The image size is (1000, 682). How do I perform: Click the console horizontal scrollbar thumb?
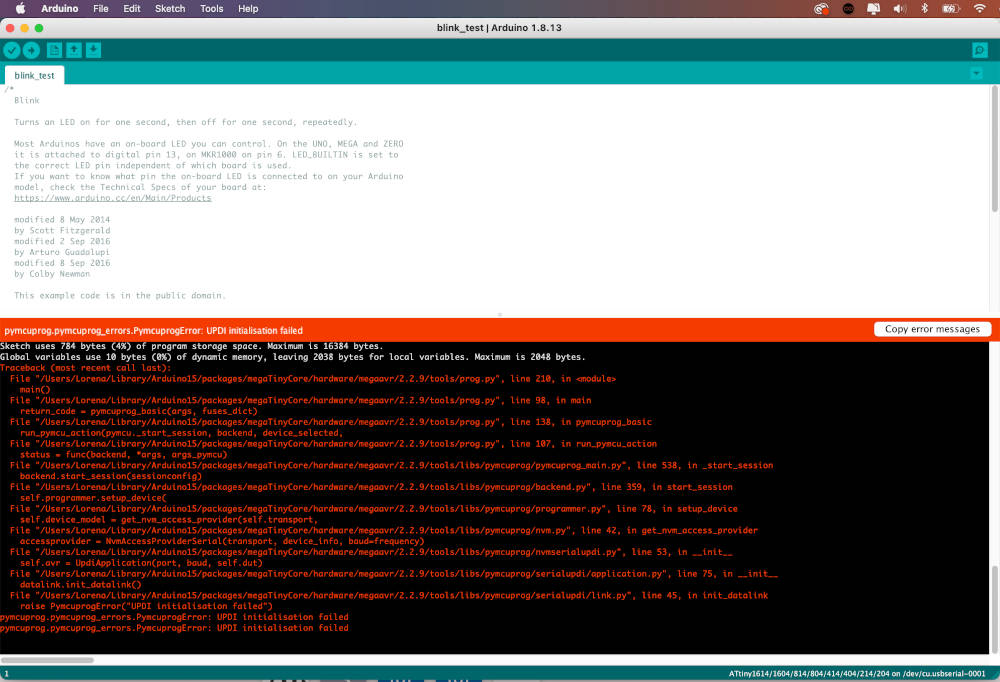(47, 660)
